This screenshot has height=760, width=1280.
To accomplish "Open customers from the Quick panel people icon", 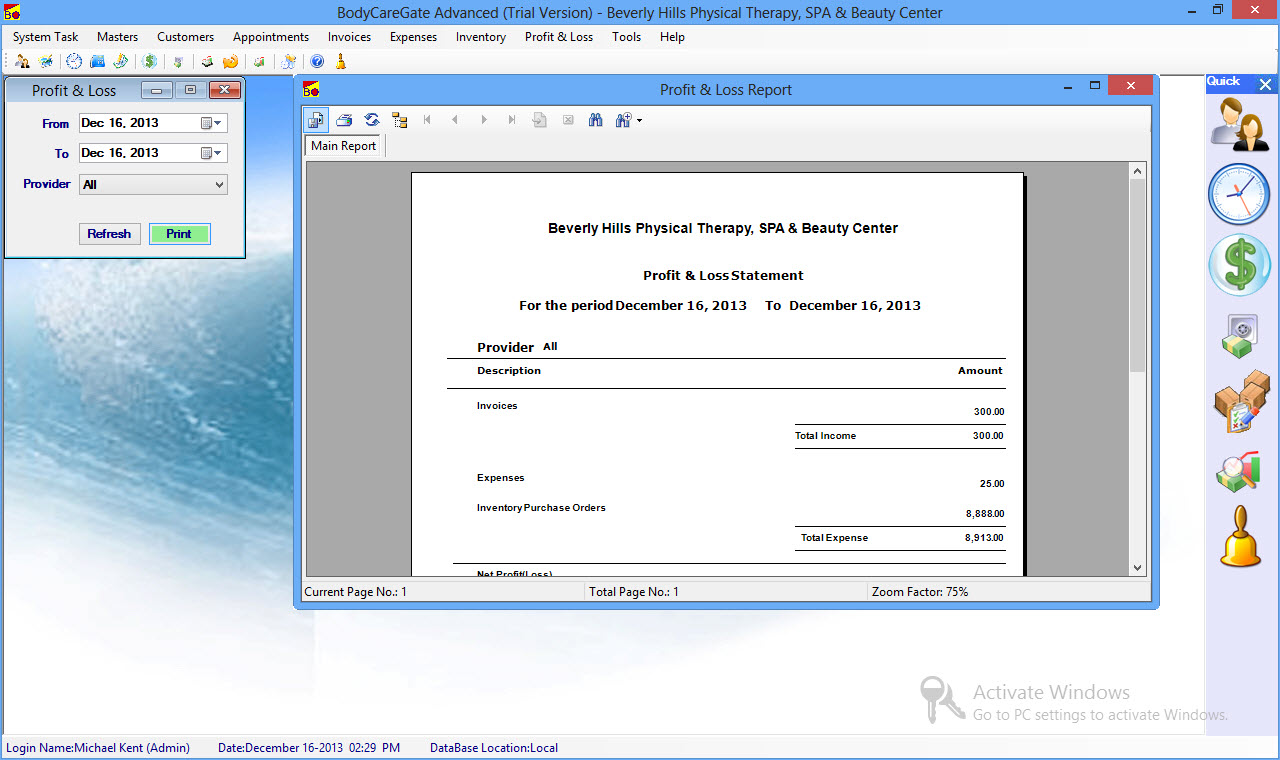I will tap(1239, 124).
